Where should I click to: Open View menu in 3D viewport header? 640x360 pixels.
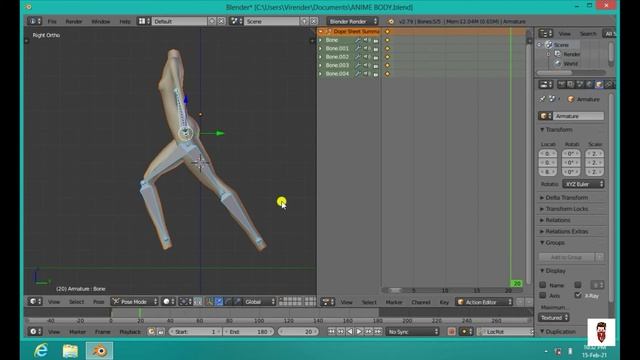tap(54, 302)
